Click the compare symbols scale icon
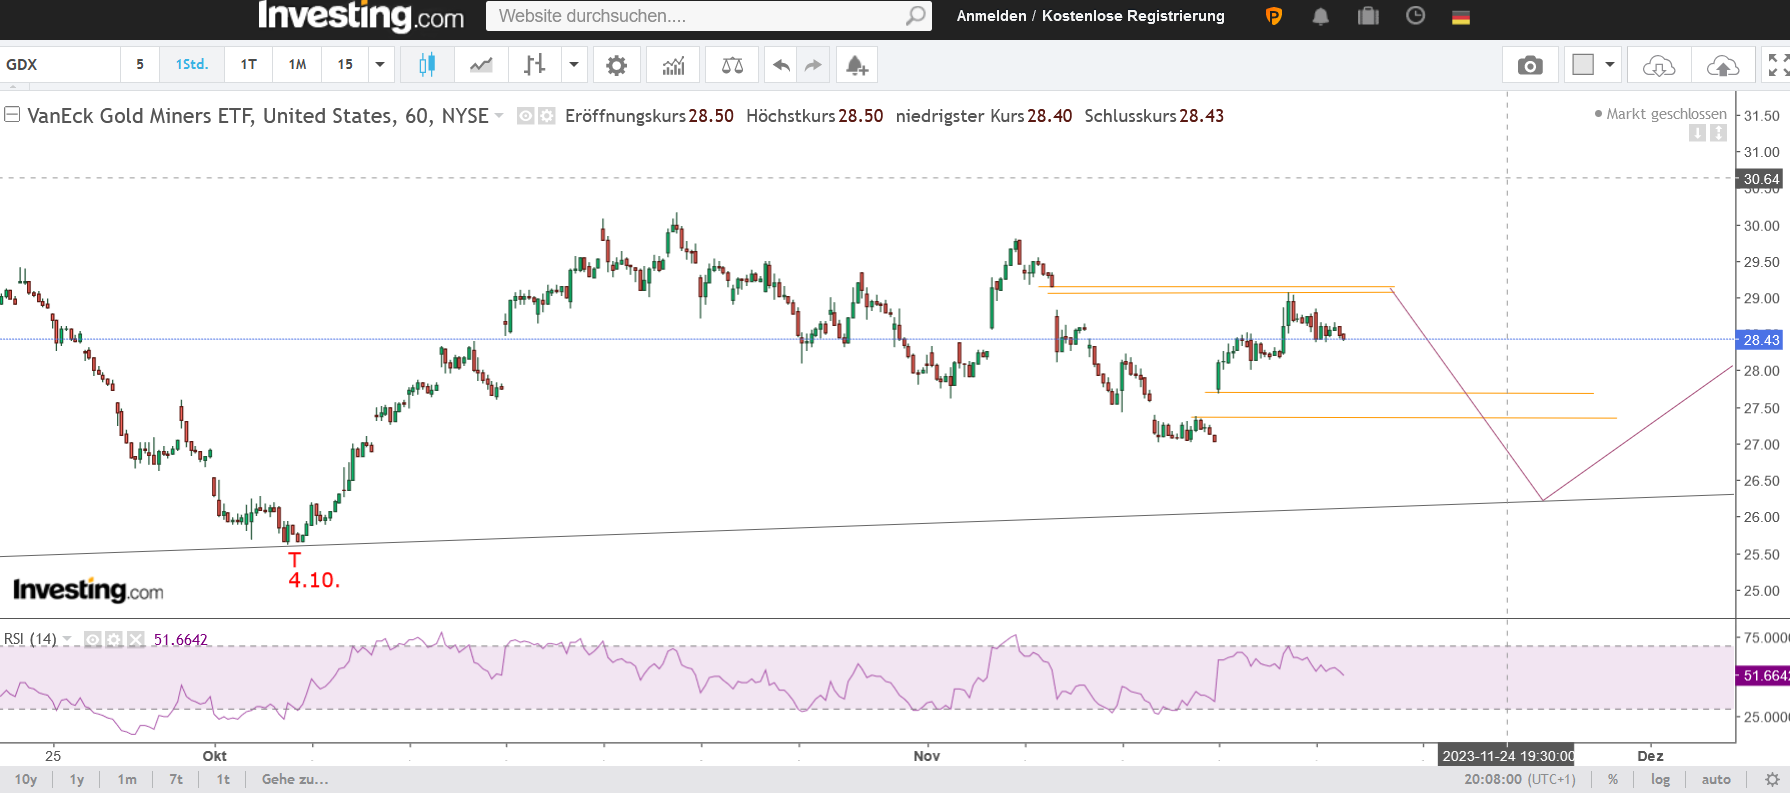This screenshot has width=1790, height=793. point(732,65)
